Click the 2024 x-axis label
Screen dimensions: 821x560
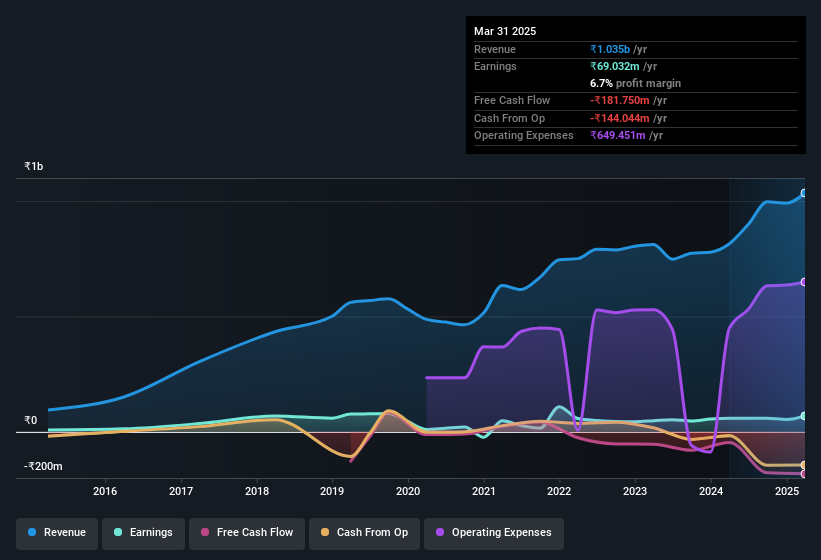coord(711,491)
